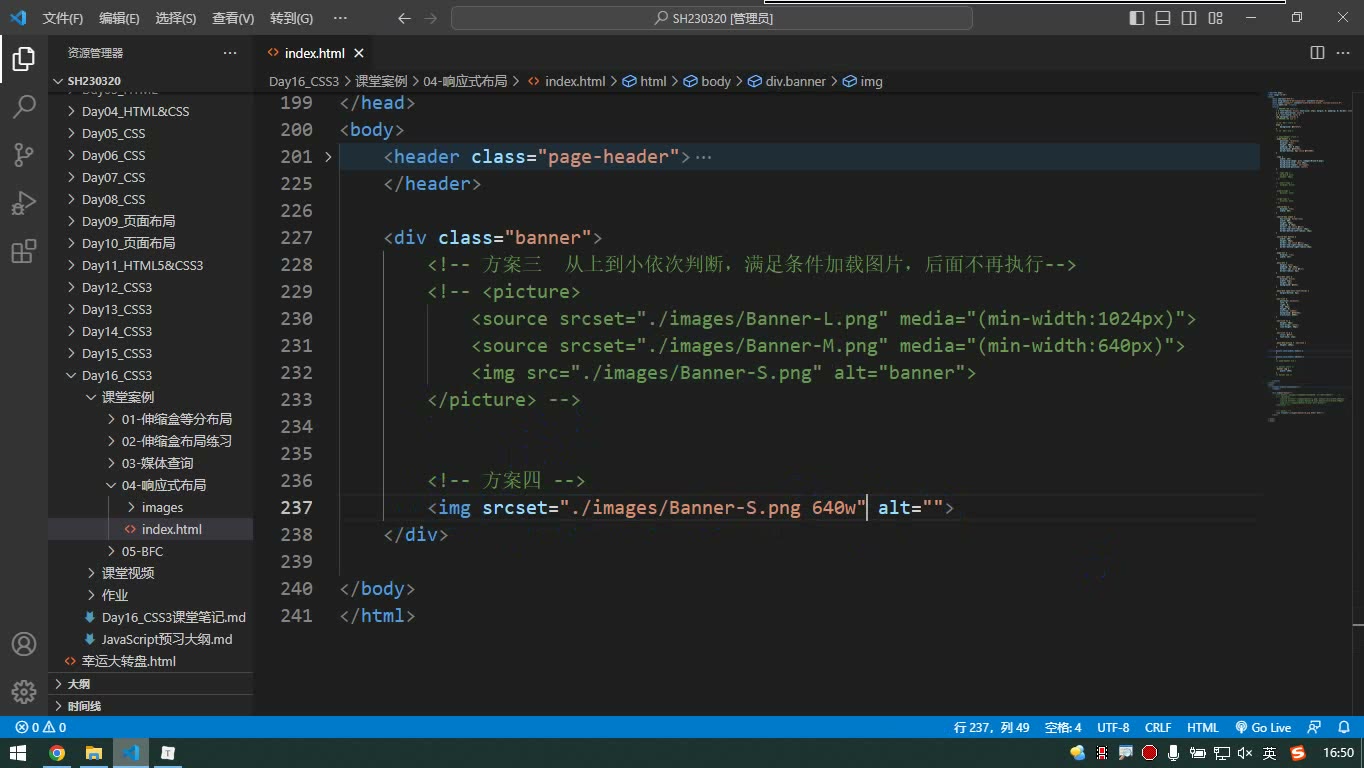Open editor More Actions ellipsis

(x=1343, y=53)
